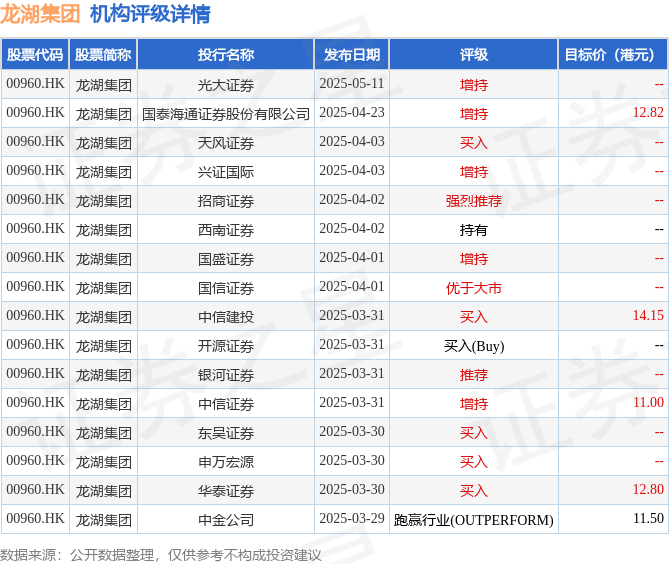The width and height of the screenshot is (669, 564).
Task: Select the 国泰海通证券股份有限公司 cell
Action: coord(226,114)
